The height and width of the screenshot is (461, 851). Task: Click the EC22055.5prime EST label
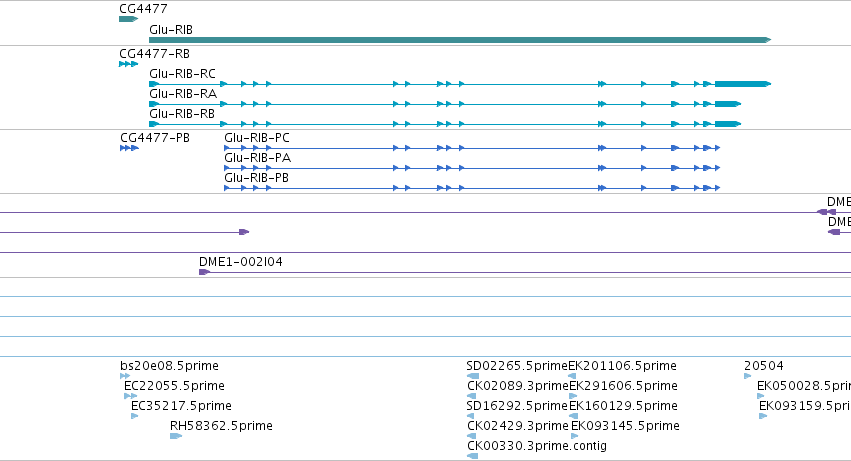(x=174, y=386)
